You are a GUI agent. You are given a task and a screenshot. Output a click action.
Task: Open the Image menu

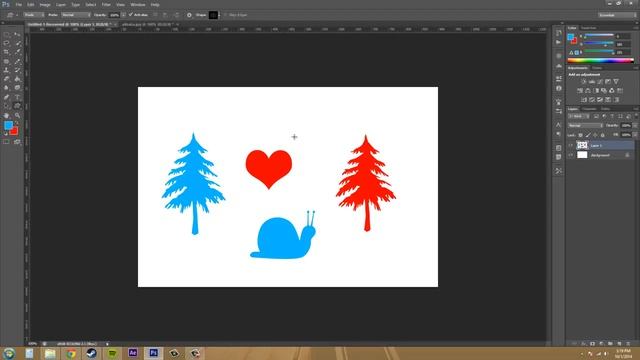45,4
